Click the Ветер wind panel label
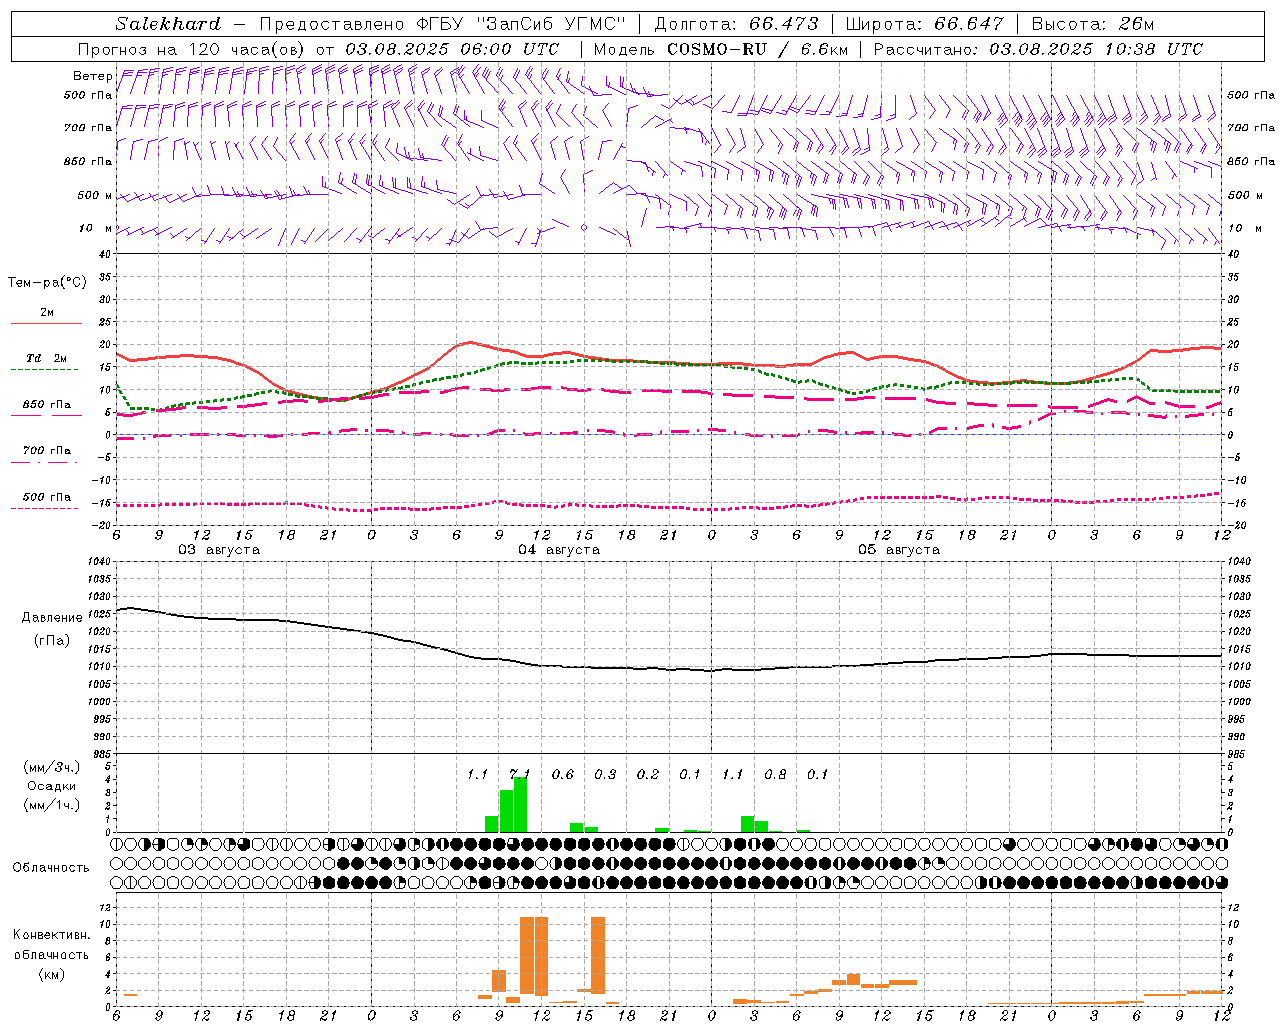 pos(92,76)
